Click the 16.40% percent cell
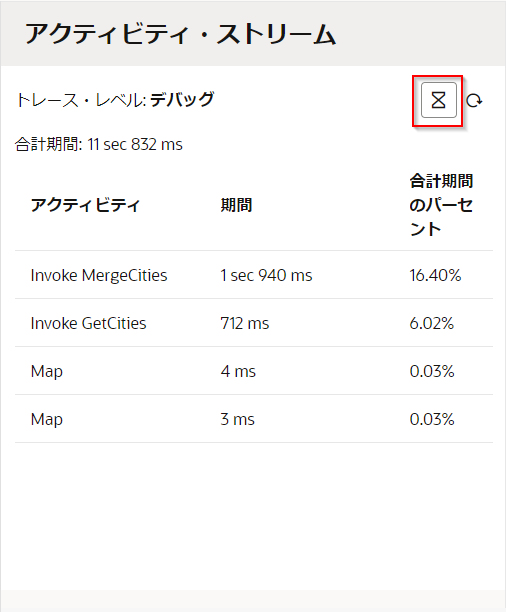Viewport: 506px width, 612px height. (x=435, y=276)
